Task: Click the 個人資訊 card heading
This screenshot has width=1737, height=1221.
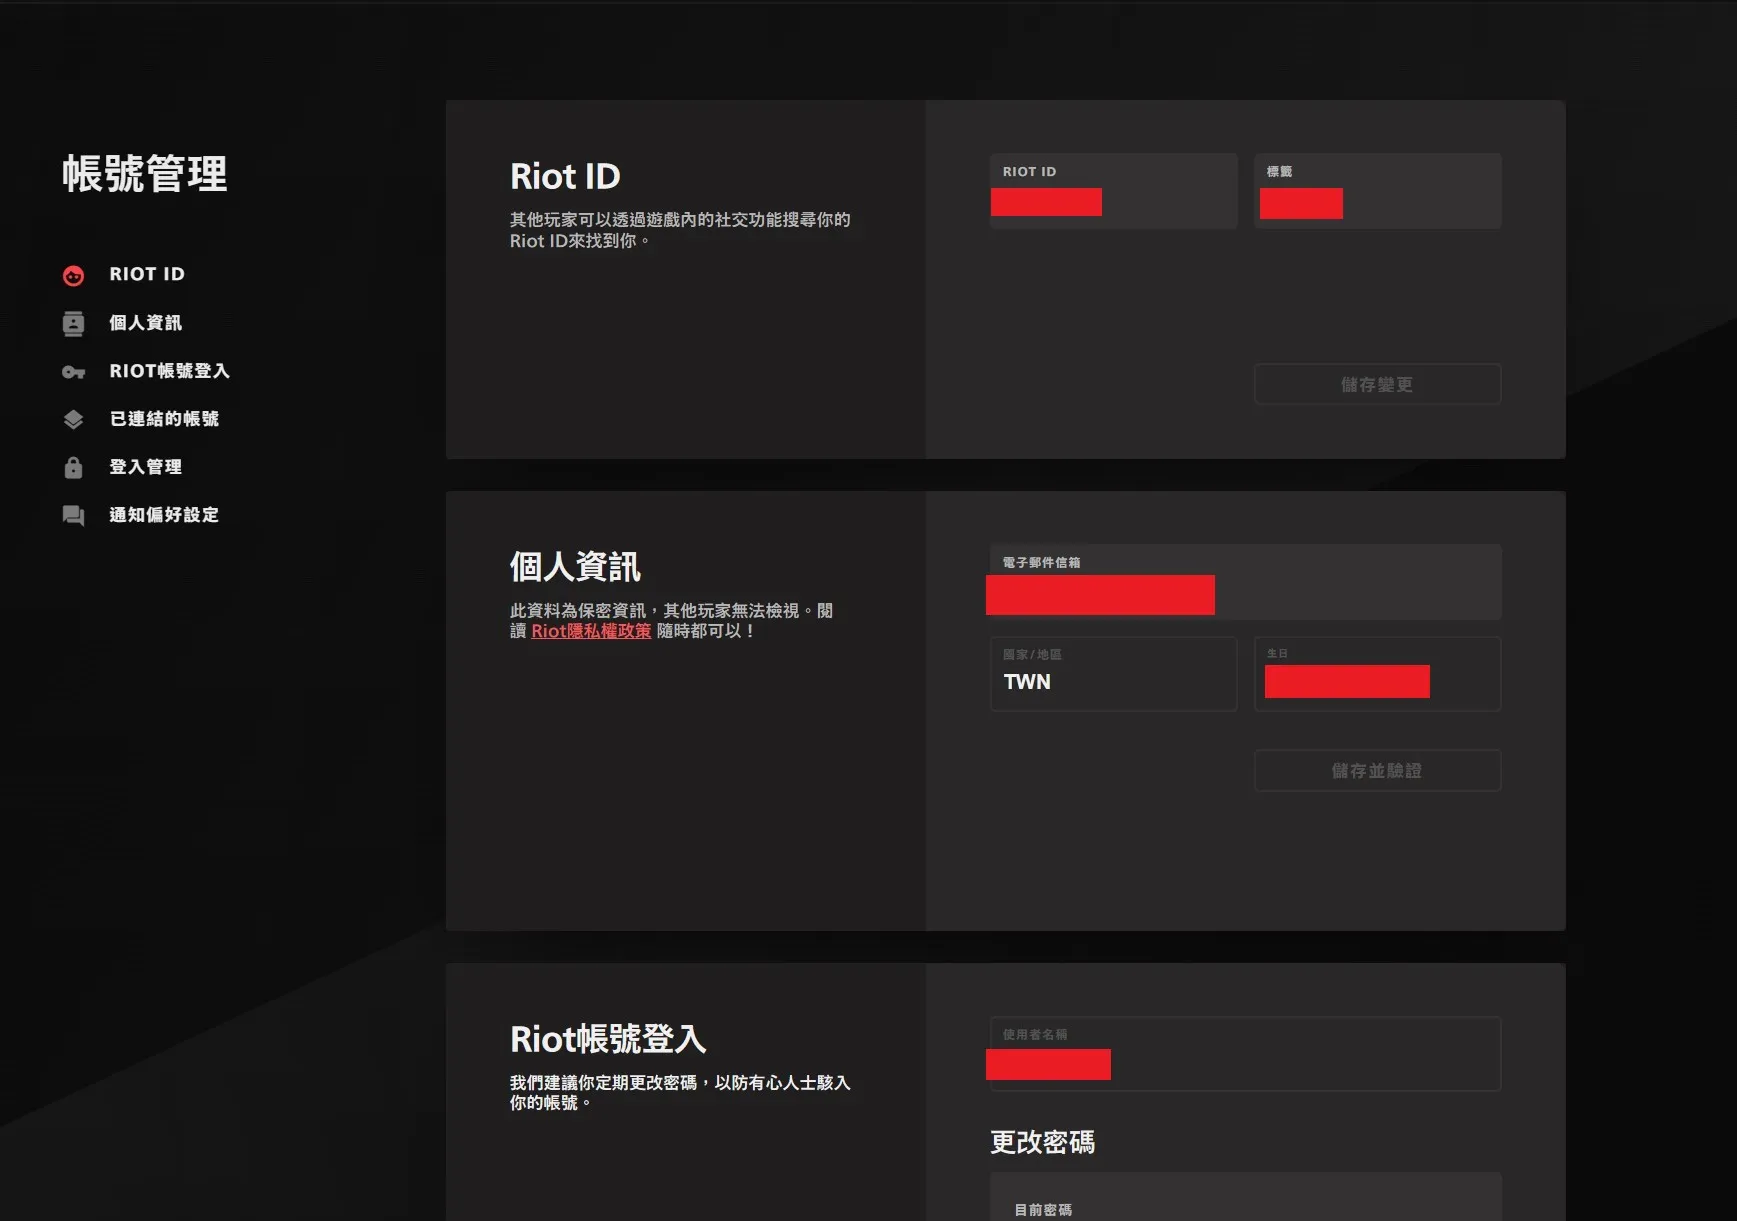Action: [575, 566]
